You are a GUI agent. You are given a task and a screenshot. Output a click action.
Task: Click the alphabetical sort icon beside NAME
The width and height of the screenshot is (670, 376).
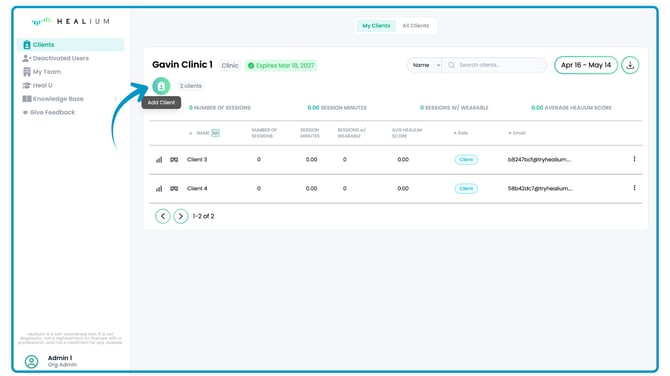tap(215, 133)
